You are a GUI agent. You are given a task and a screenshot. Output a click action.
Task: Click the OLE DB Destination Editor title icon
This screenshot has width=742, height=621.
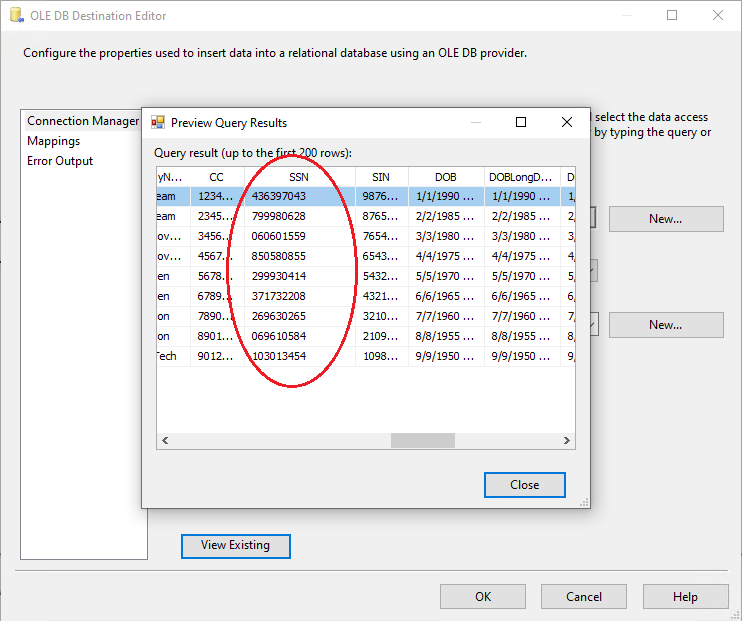tap(15, 16)
